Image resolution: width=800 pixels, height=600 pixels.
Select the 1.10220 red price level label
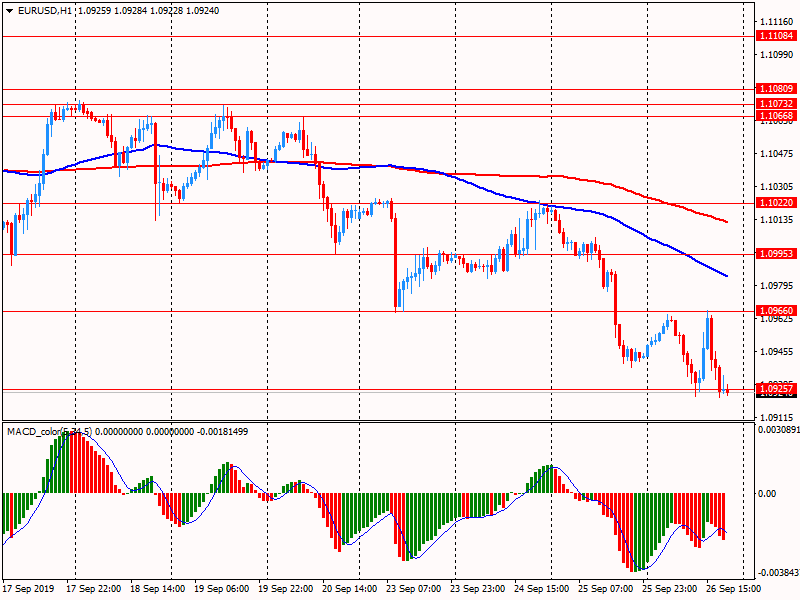[776, 203]
